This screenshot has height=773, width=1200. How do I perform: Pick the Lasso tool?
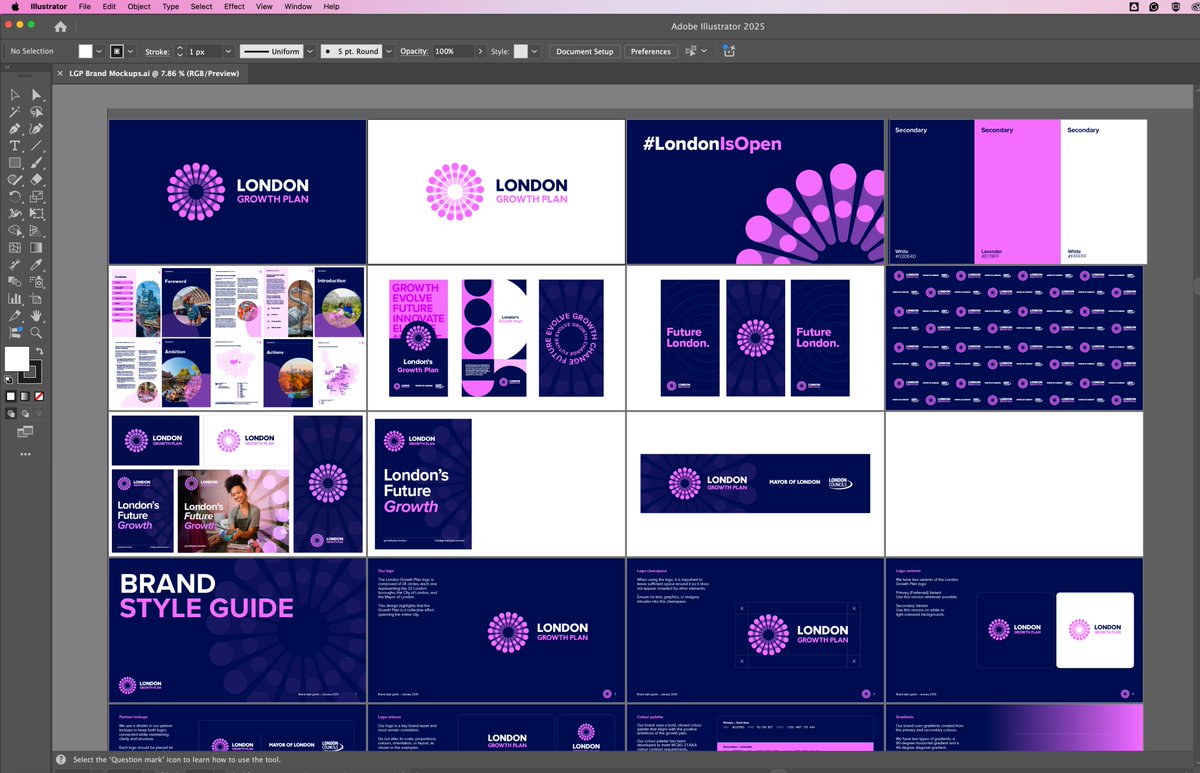click(37, 112)
